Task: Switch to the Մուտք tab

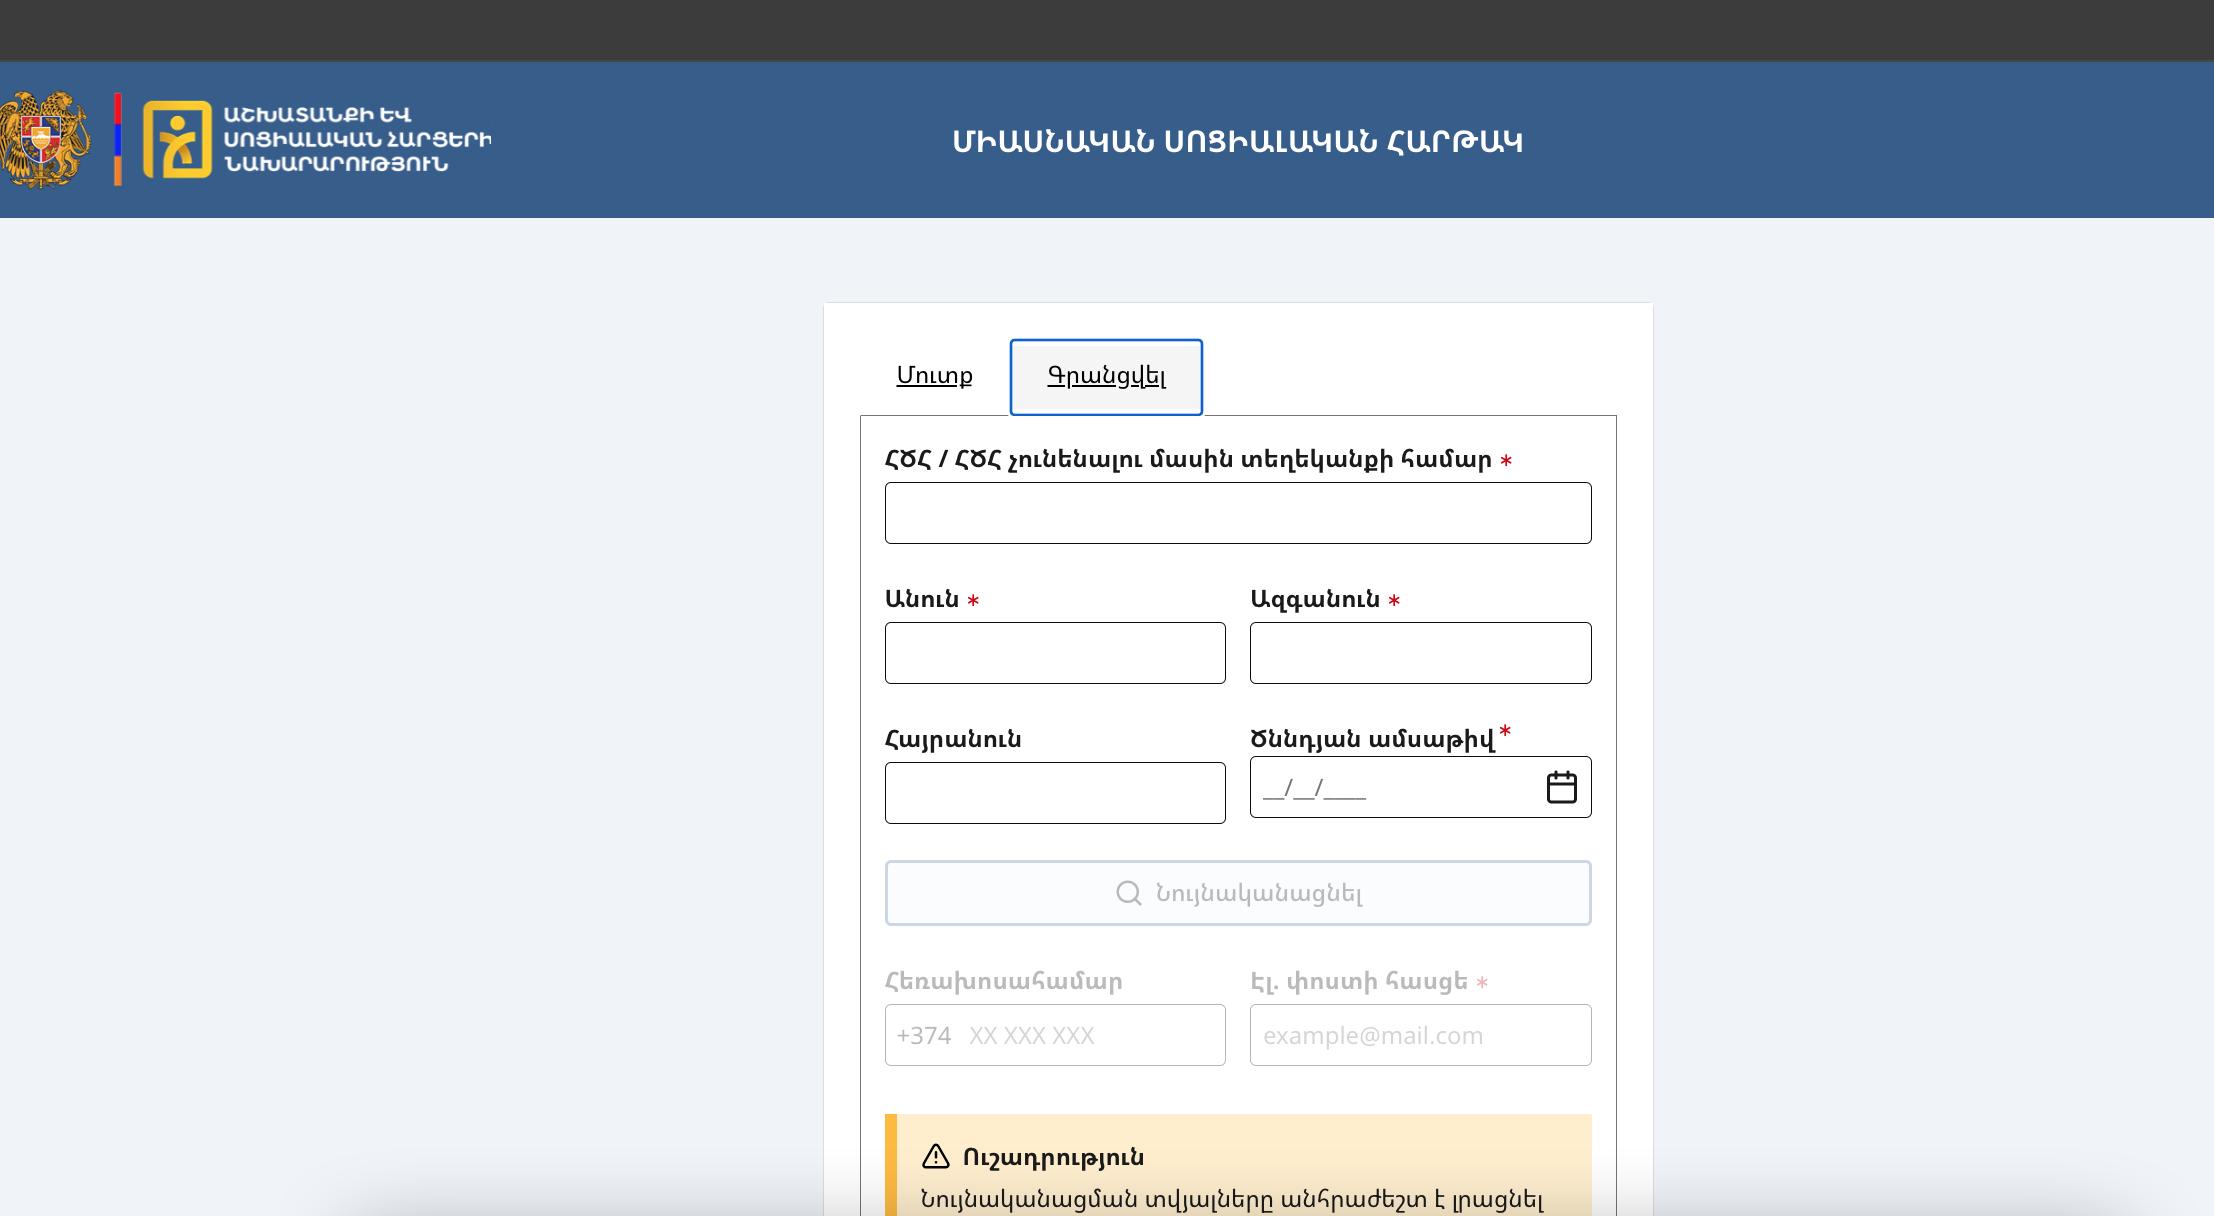Action: pos(934,376)
